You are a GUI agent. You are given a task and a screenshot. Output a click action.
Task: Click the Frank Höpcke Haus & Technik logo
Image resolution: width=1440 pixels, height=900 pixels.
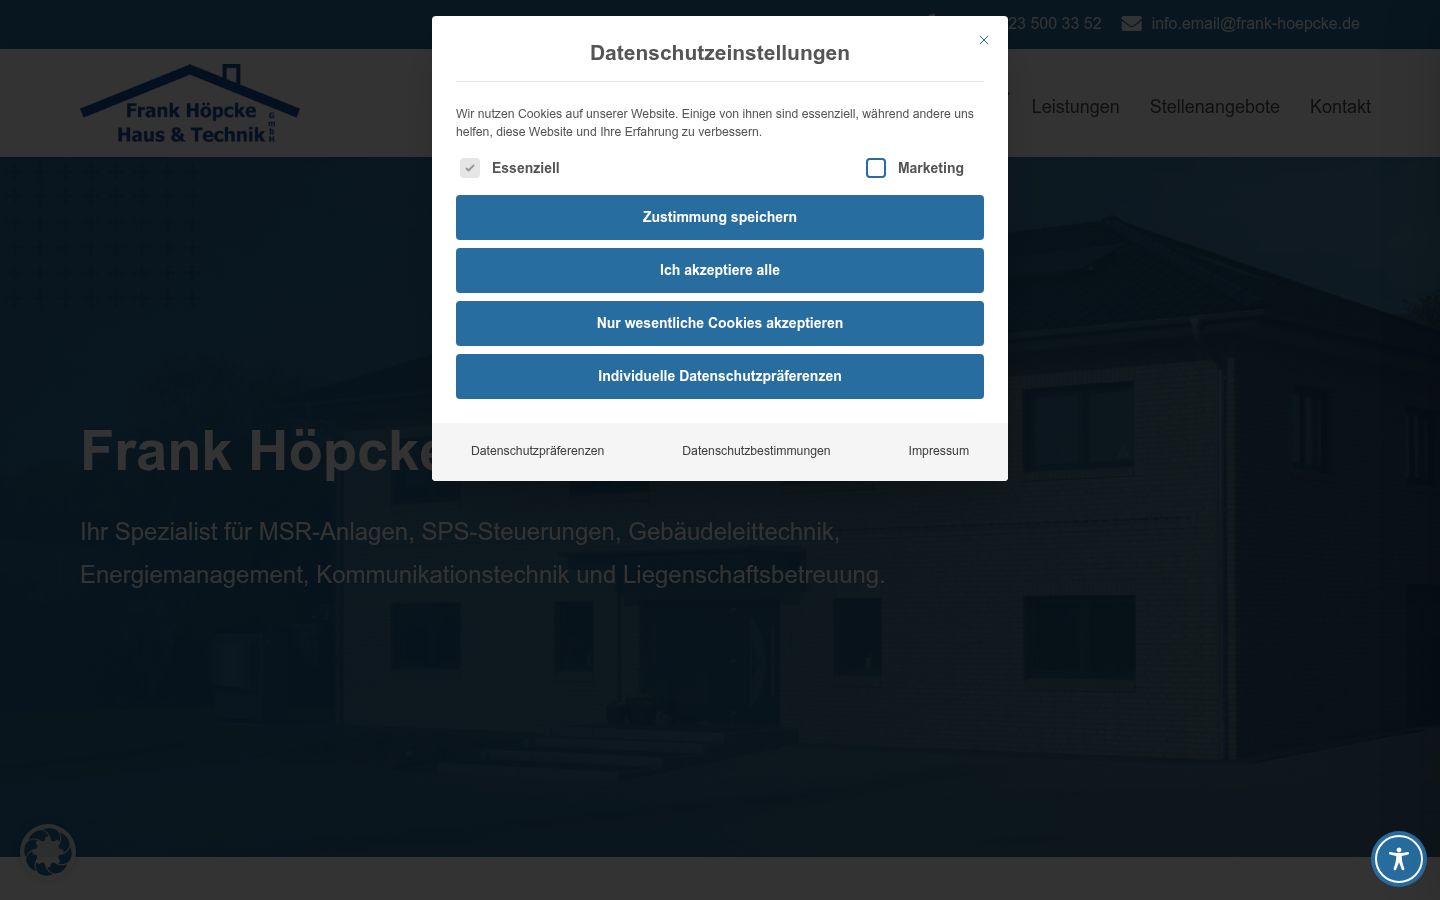[x=190, y=104]
